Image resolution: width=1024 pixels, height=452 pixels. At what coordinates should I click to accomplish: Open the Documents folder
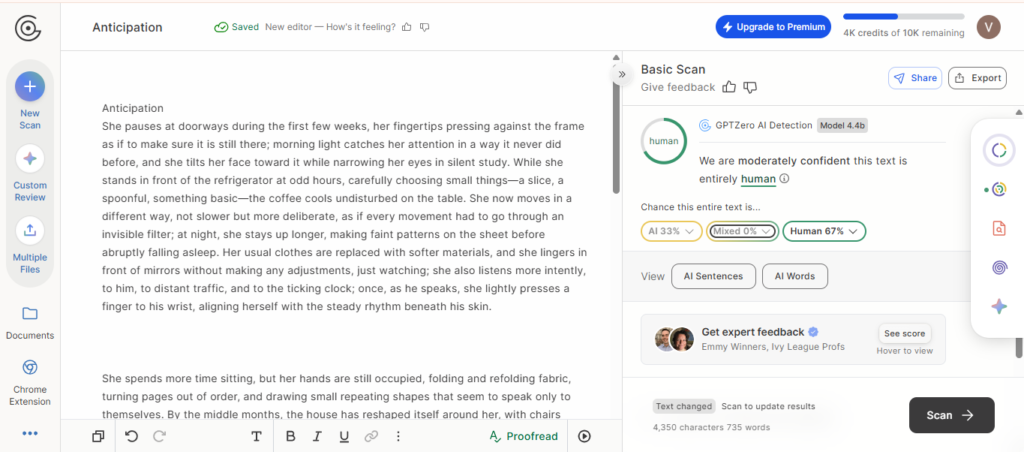point(30,314)
